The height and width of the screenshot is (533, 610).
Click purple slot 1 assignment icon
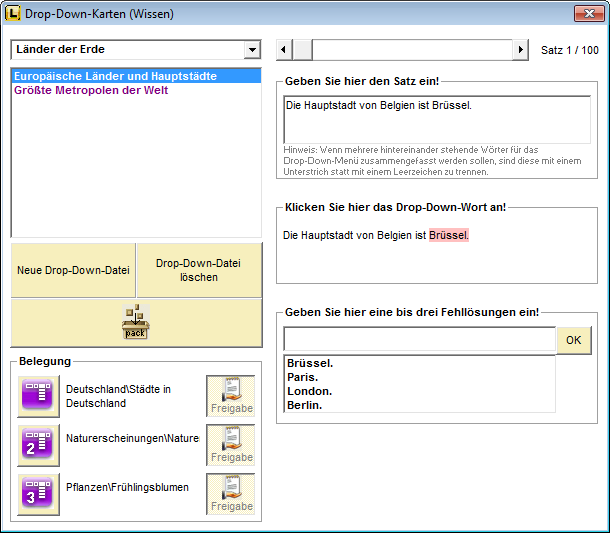click(39, 396)
